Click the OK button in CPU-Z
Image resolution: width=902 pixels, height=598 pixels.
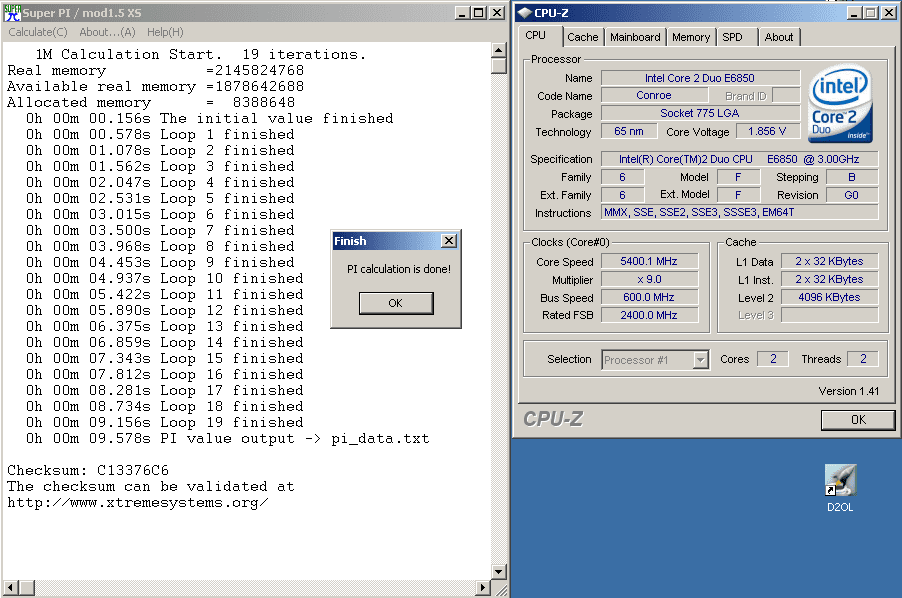click(858, 420)
